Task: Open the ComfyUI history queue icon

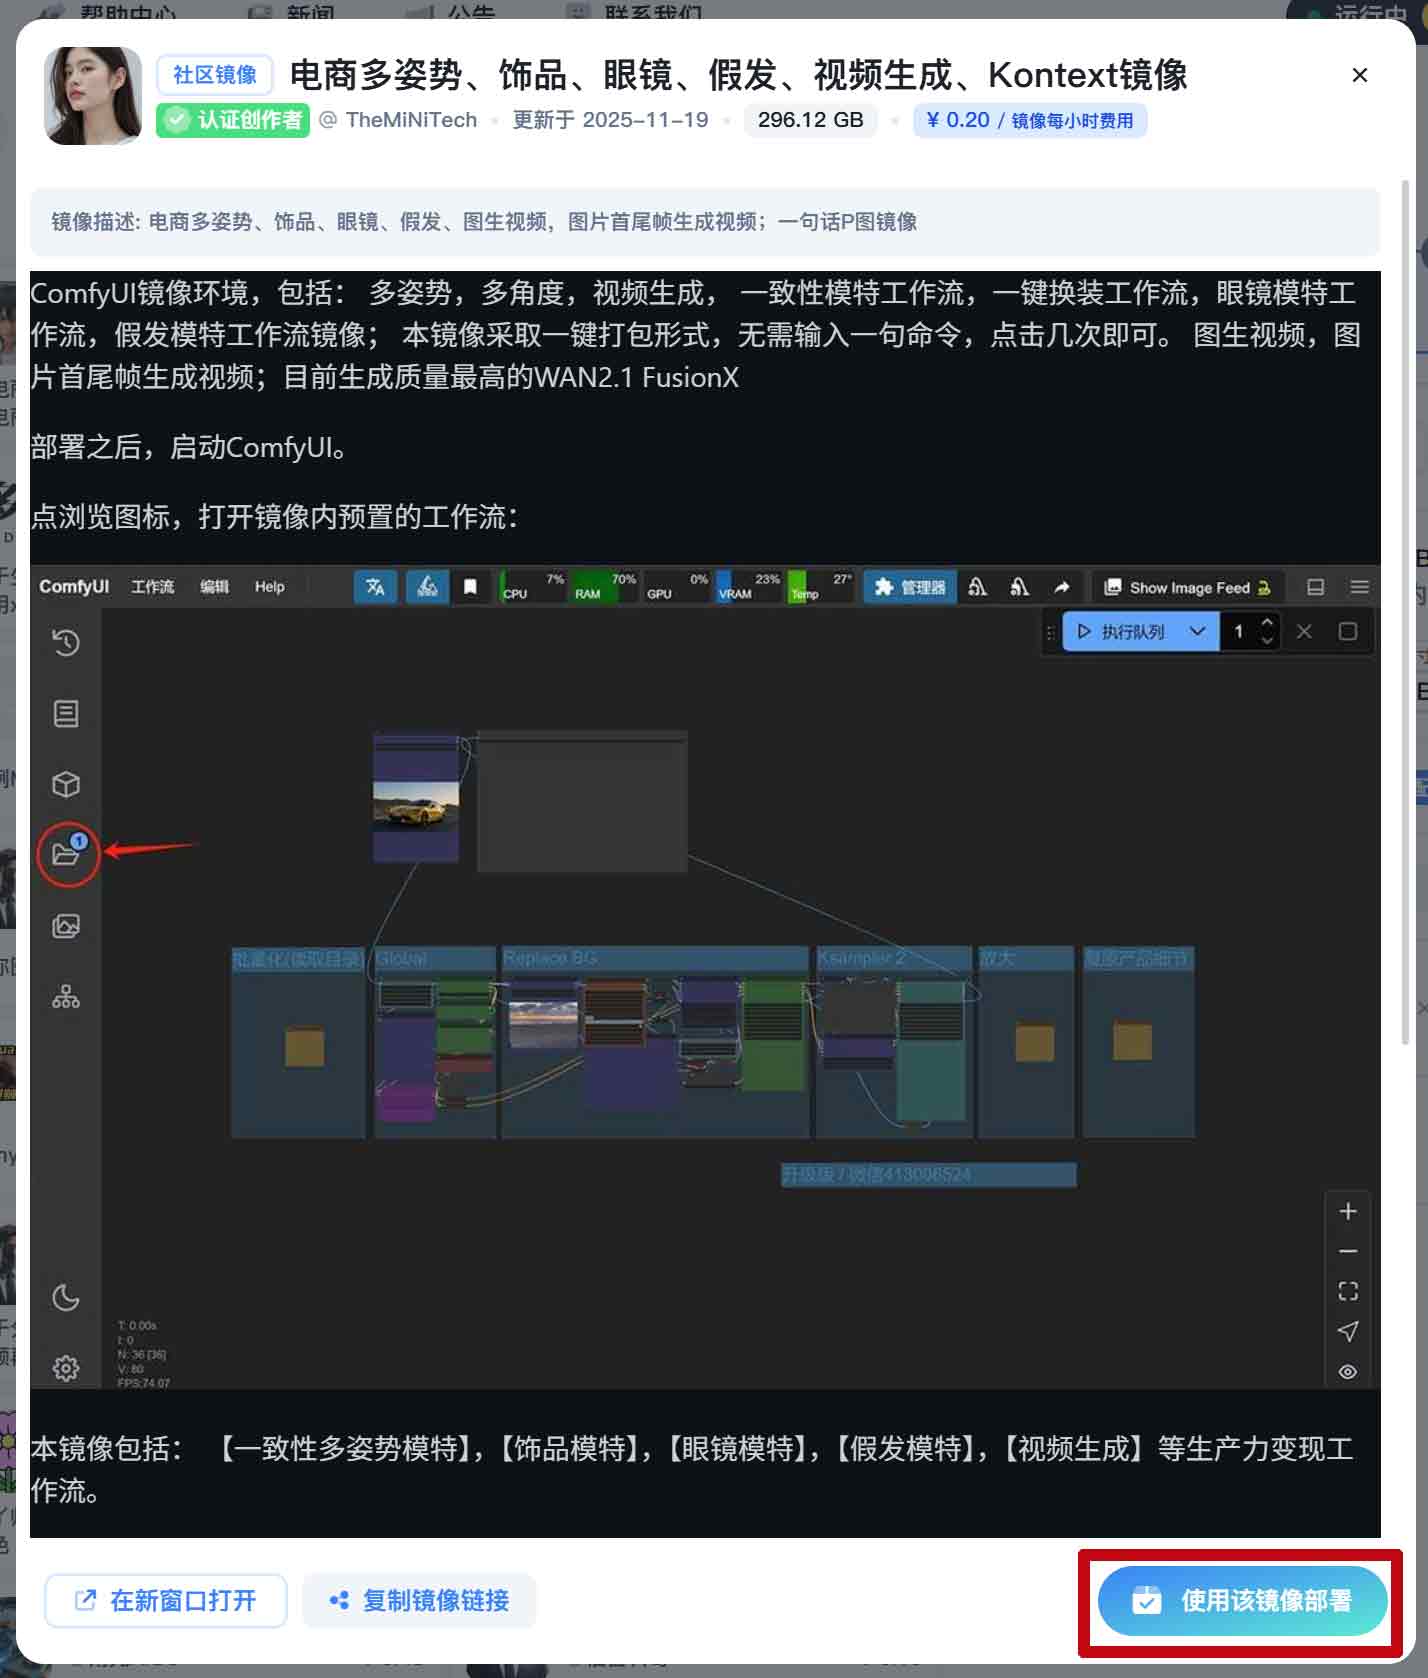Action: pyautogui.click(x=66, y=643)
